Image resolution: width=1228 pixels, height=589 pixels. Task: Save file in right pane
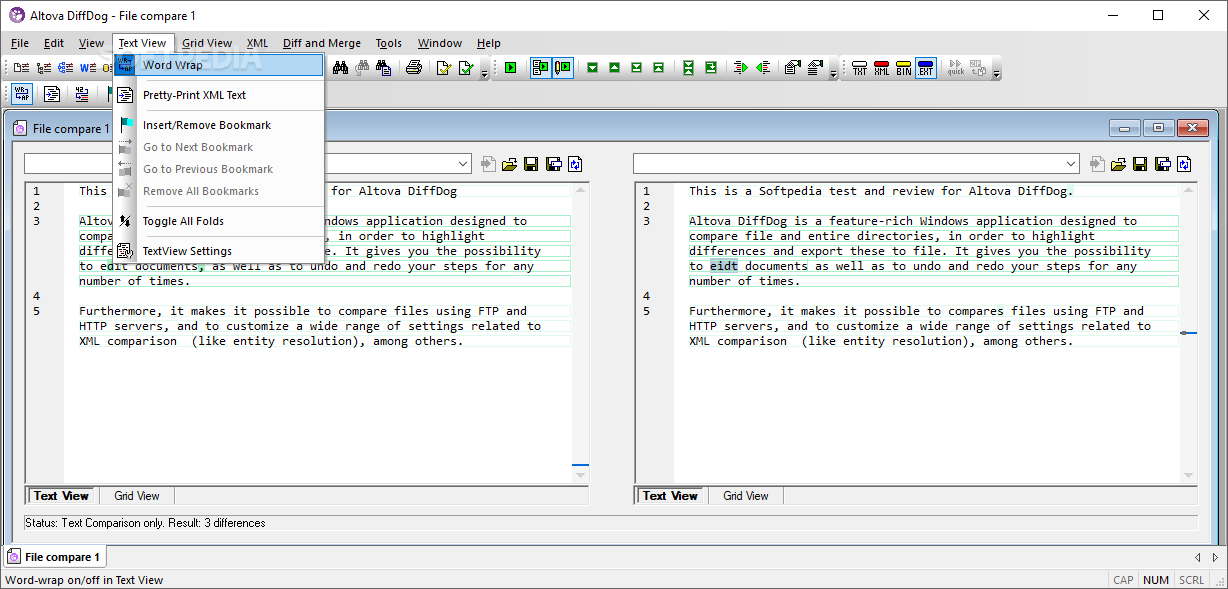[x=1141, y=164]
